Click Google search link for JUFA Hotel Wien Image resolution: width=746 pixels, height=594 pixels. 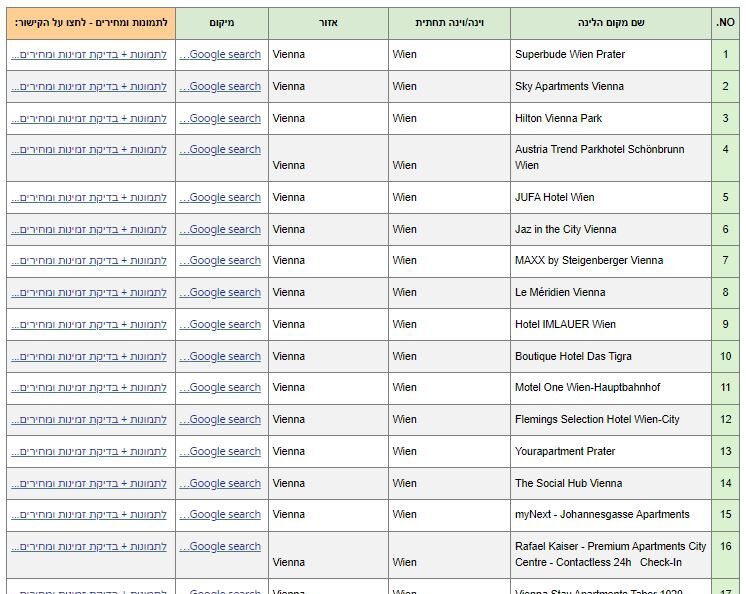pos(221,198)
